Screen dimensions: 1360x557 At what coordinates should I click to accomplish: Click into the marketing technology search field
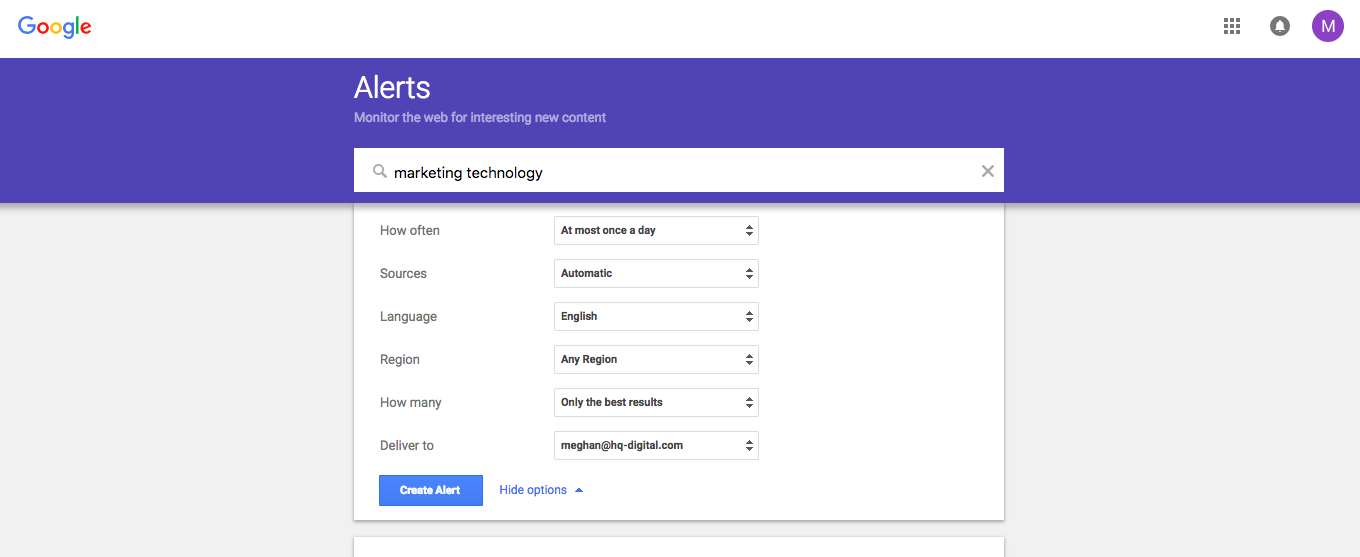click(679, 170)
